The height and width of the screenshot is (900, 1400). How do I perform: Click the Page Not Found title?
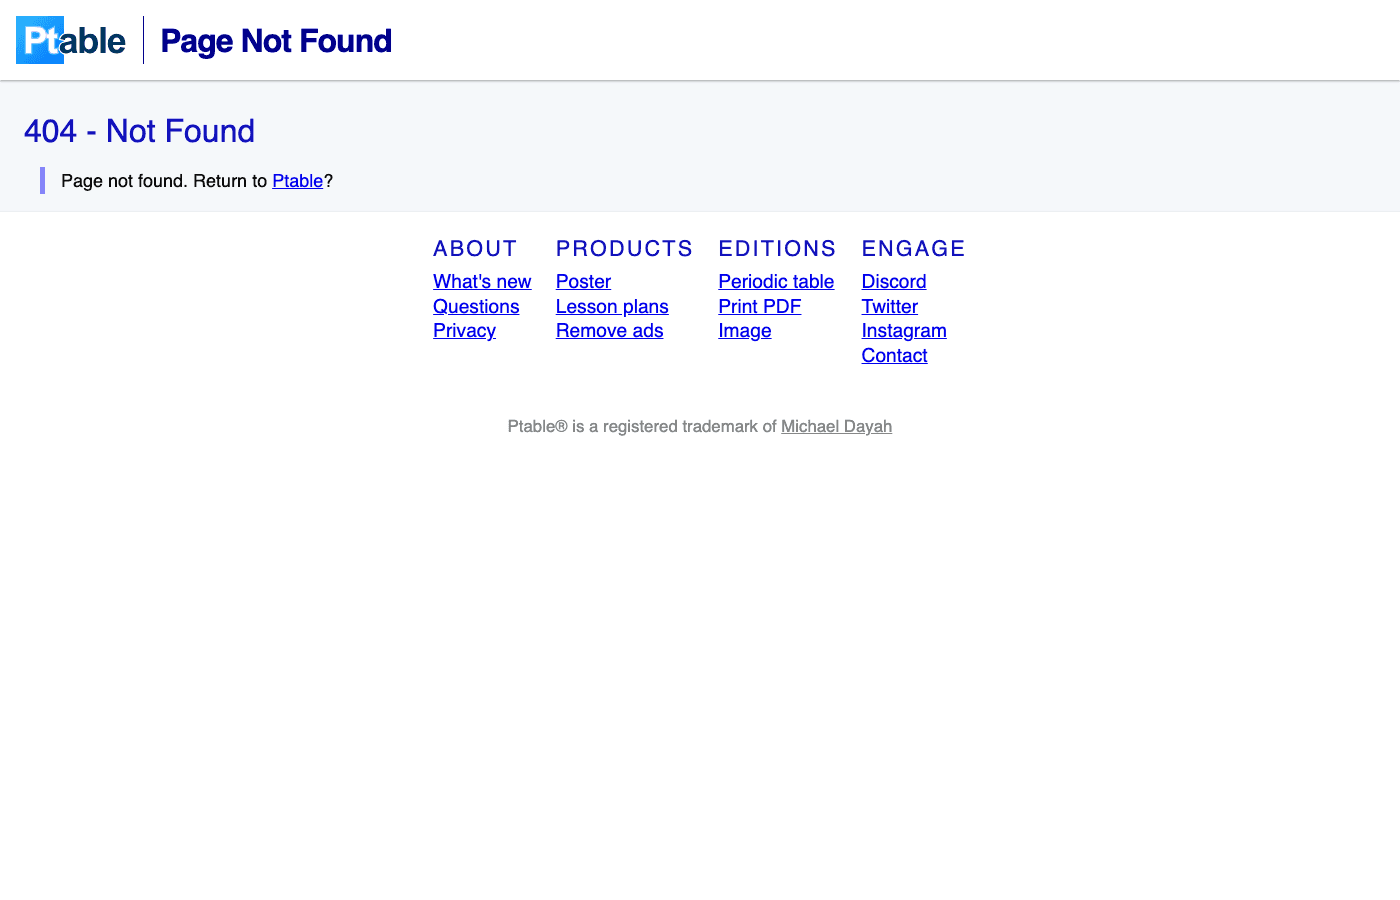pyautogui.click(x=276, y=41)
